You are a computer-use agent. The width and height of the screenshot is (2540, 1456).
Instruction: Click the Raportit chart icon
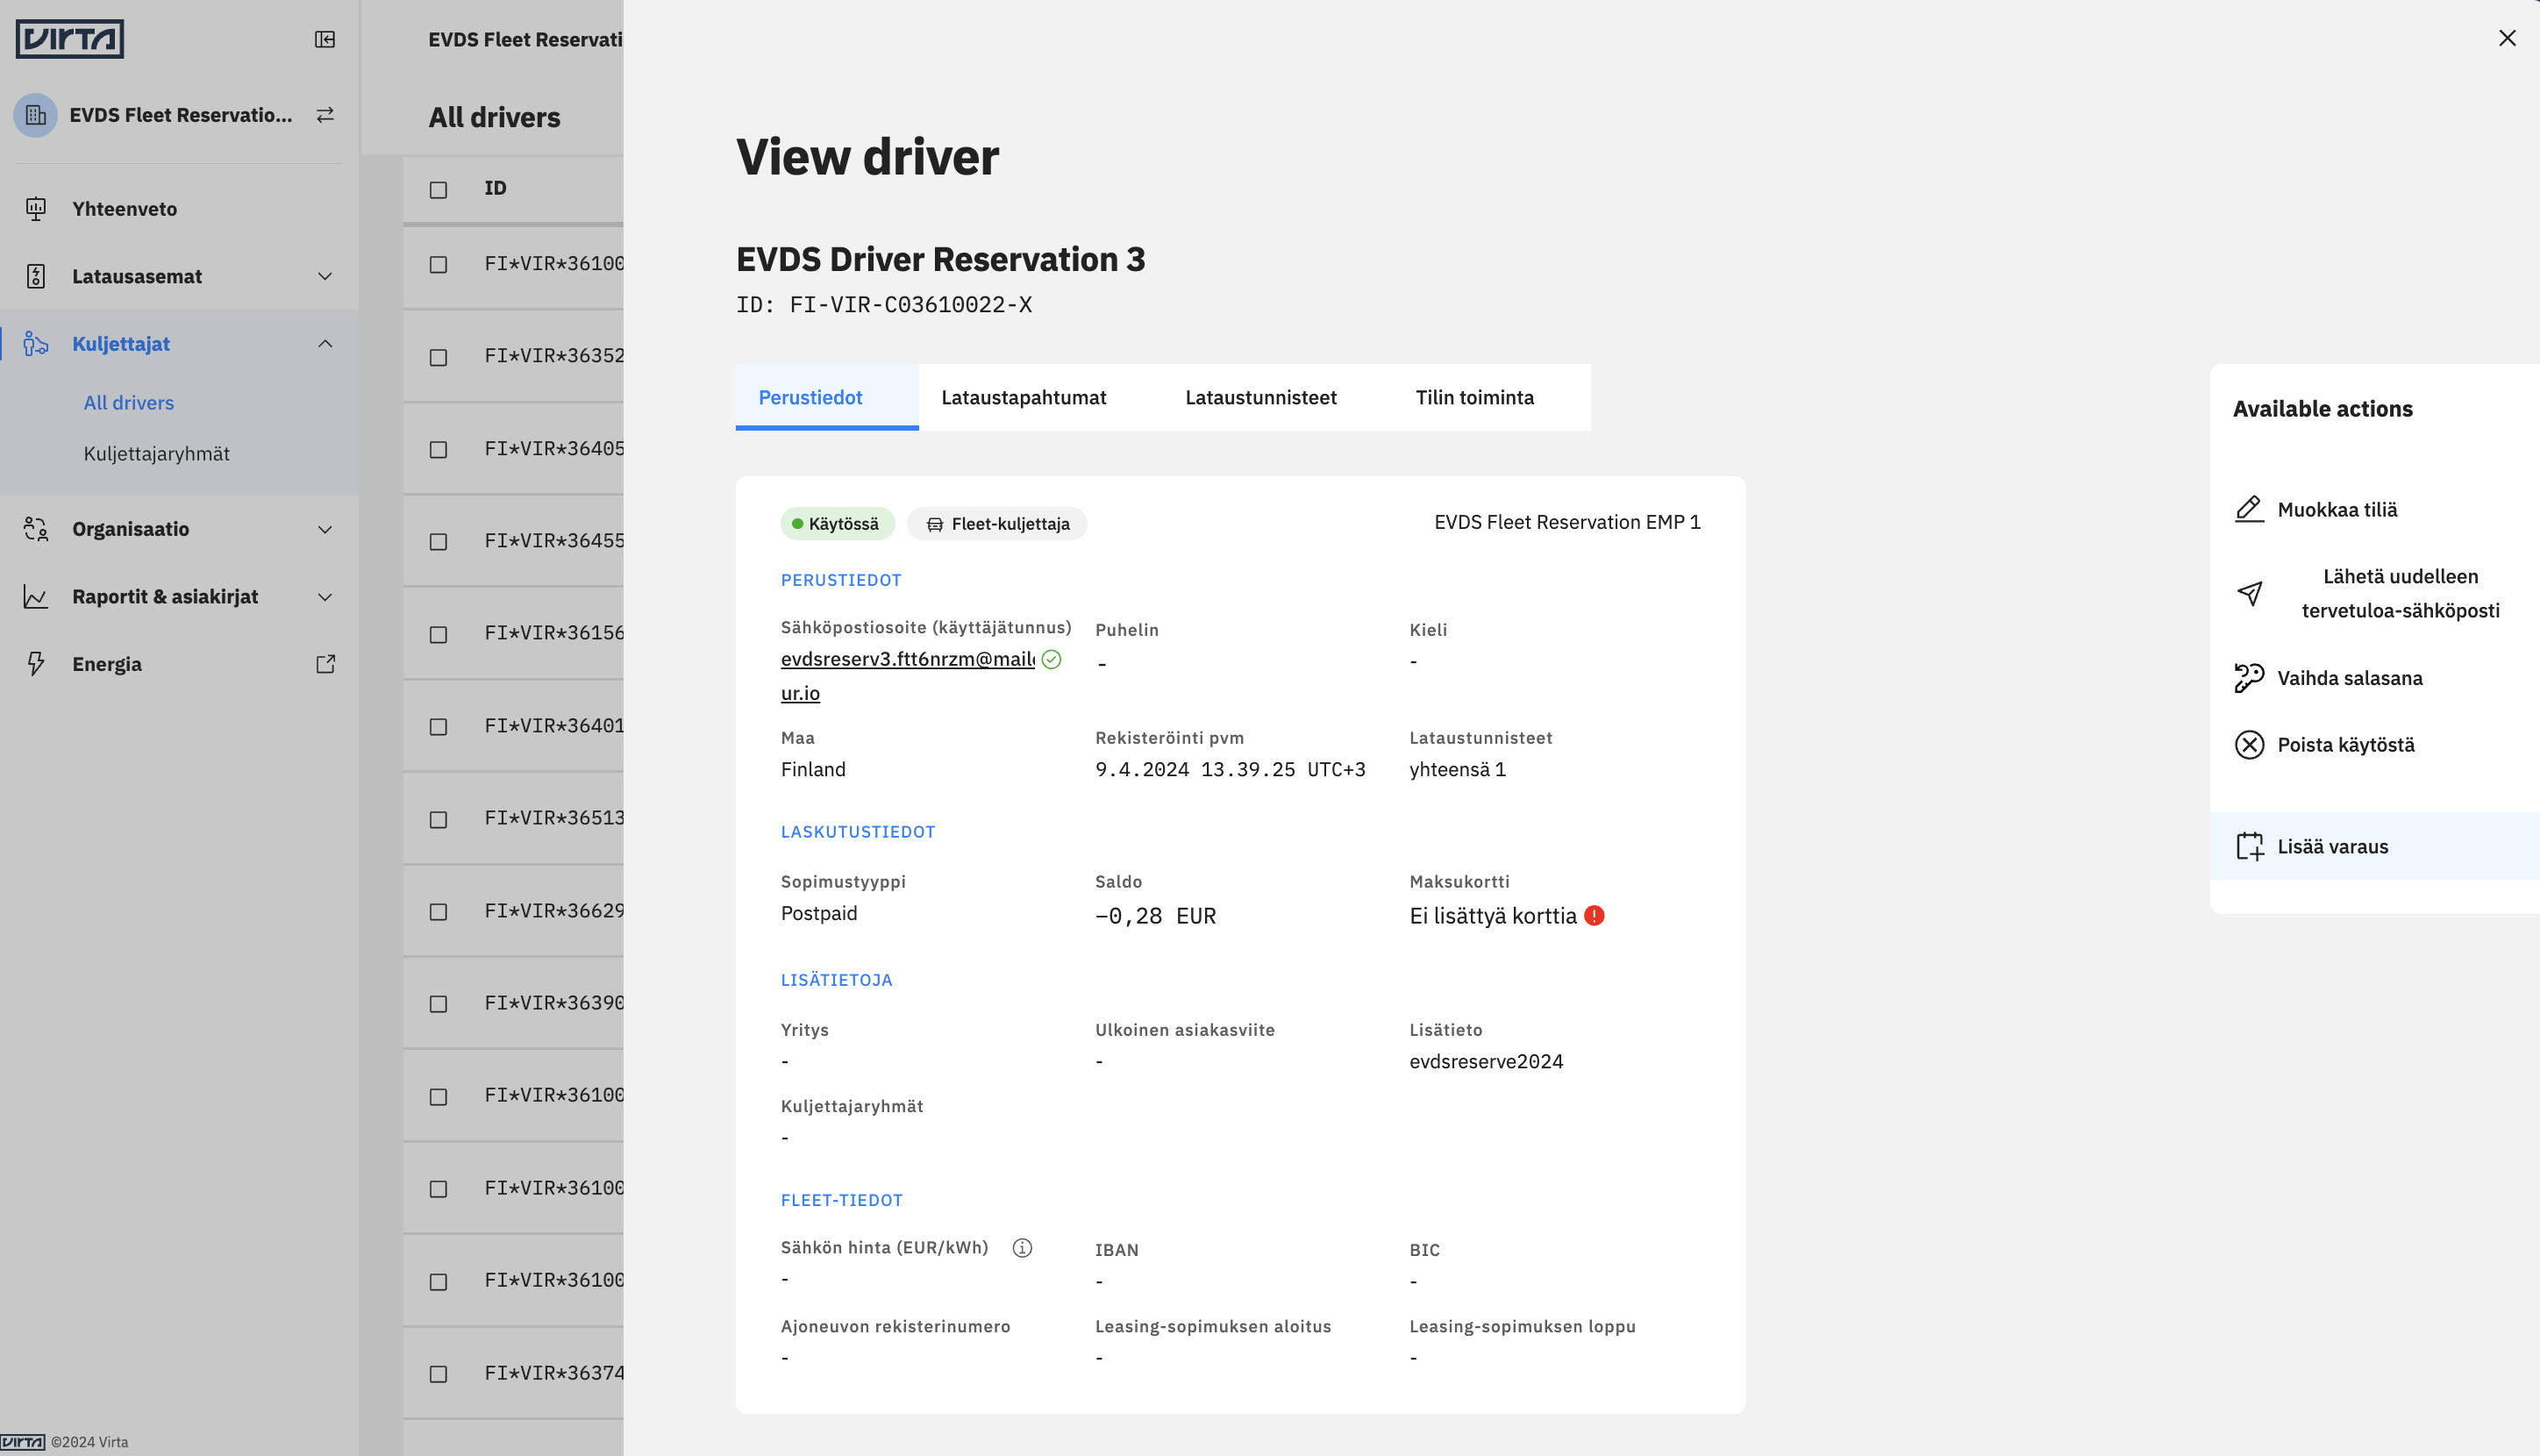[36, 597]
